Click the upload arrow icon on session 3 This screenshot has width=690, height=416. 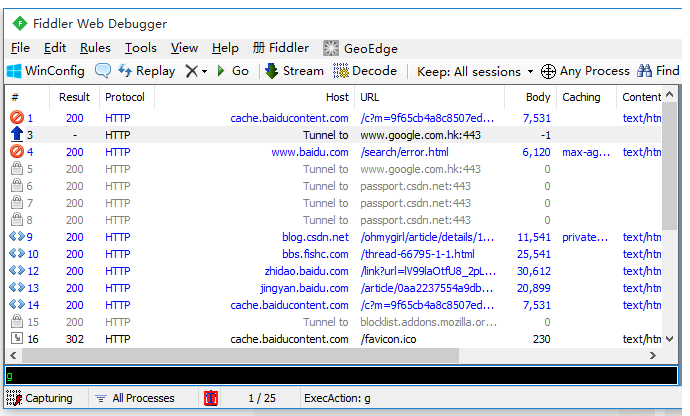pyautogui.click(x=17, y=134)
